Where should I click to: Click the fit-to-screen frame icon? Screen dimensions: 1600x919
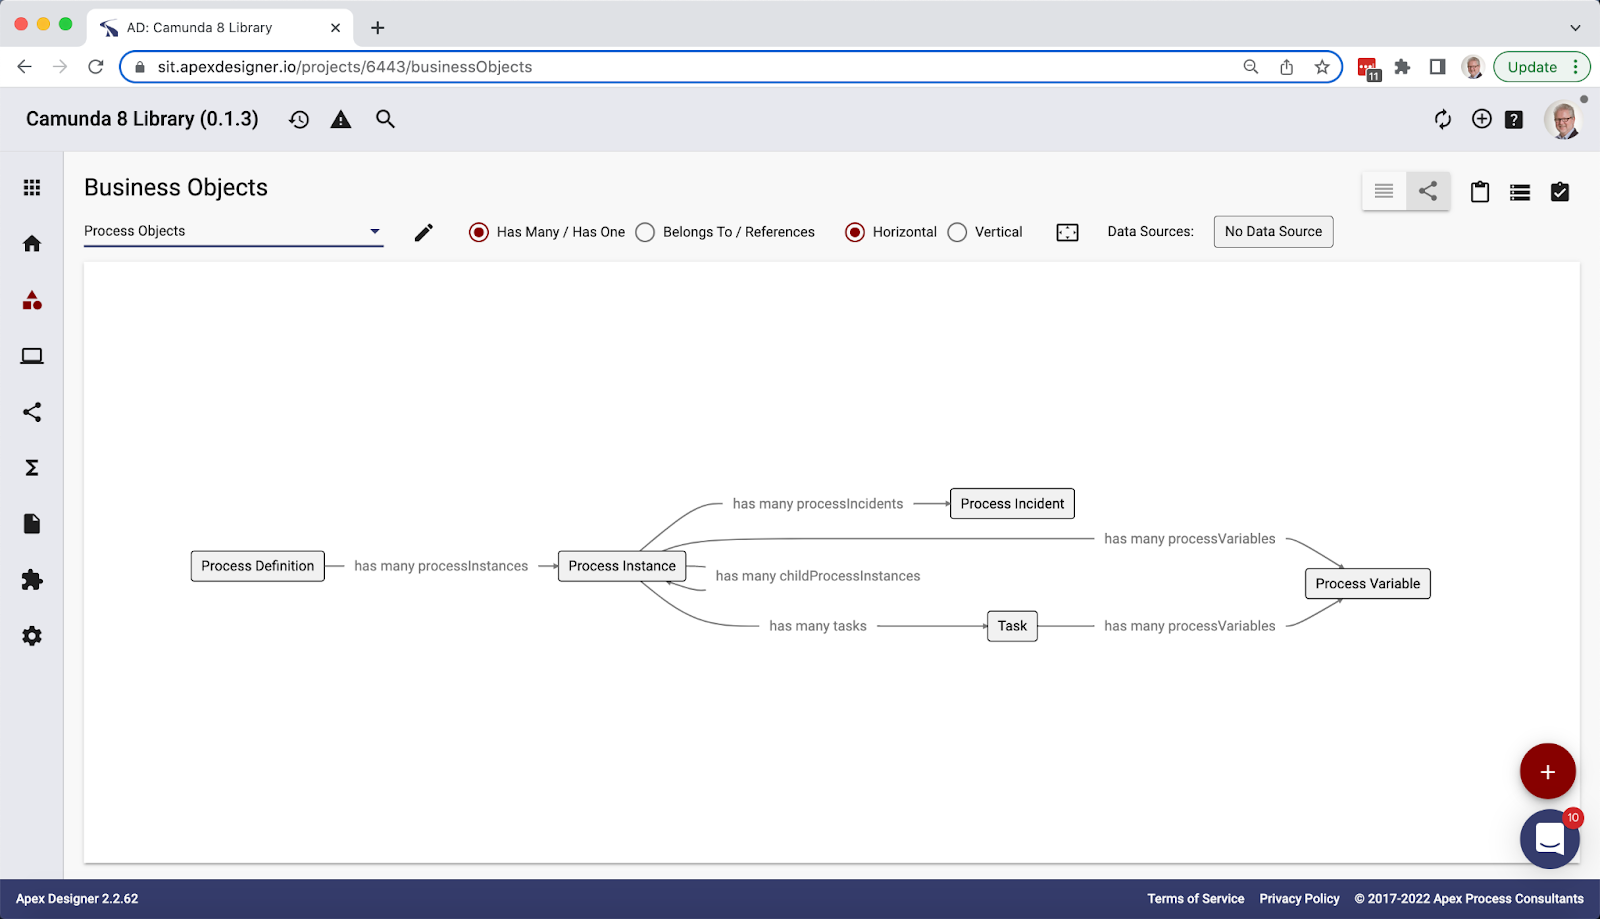point(1067,232)
